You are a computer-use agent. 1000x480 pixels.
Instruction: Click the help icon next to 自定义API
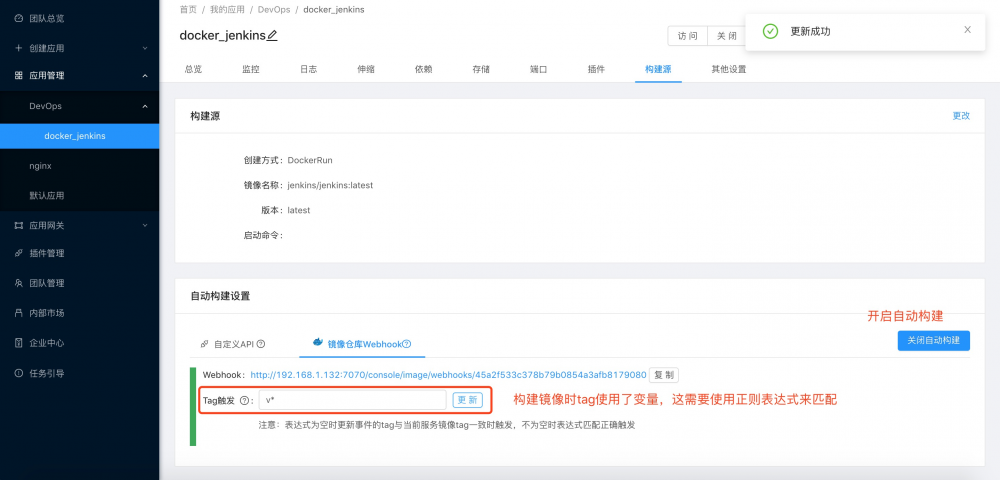pos(260,344)
